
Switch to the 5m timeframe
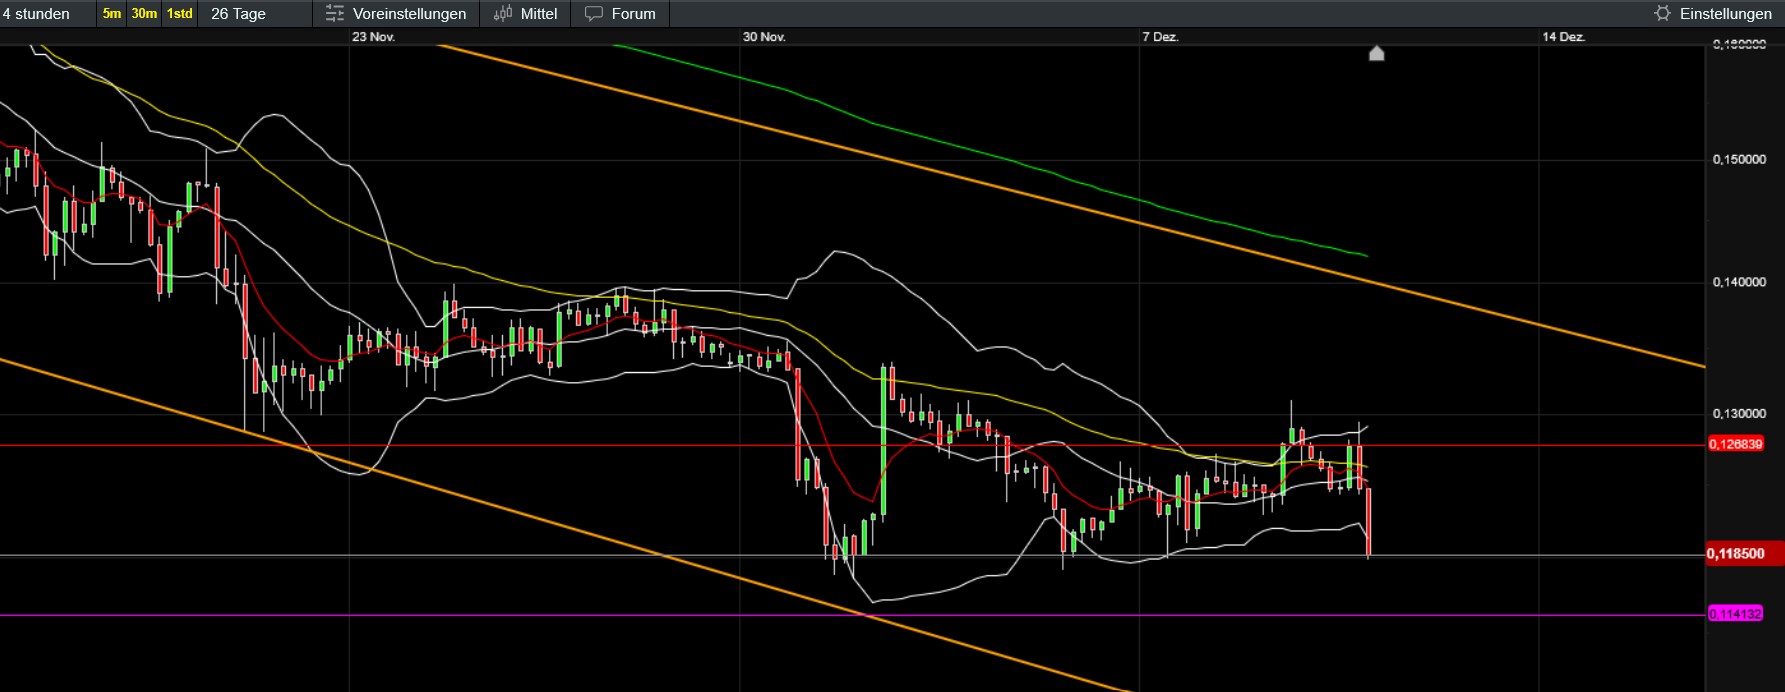pyautogui.click(x=111, y=14)
